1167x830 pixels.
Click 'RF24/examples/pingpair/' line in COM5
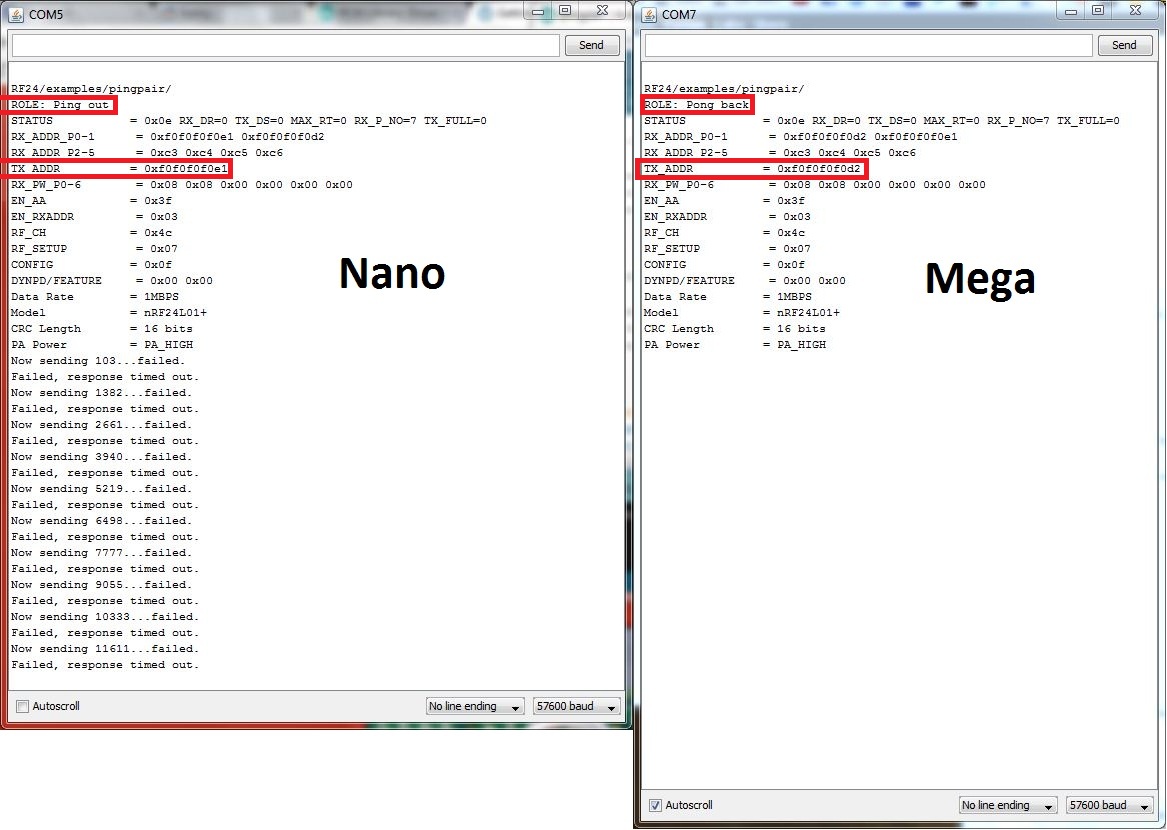[x=91, y=89]
